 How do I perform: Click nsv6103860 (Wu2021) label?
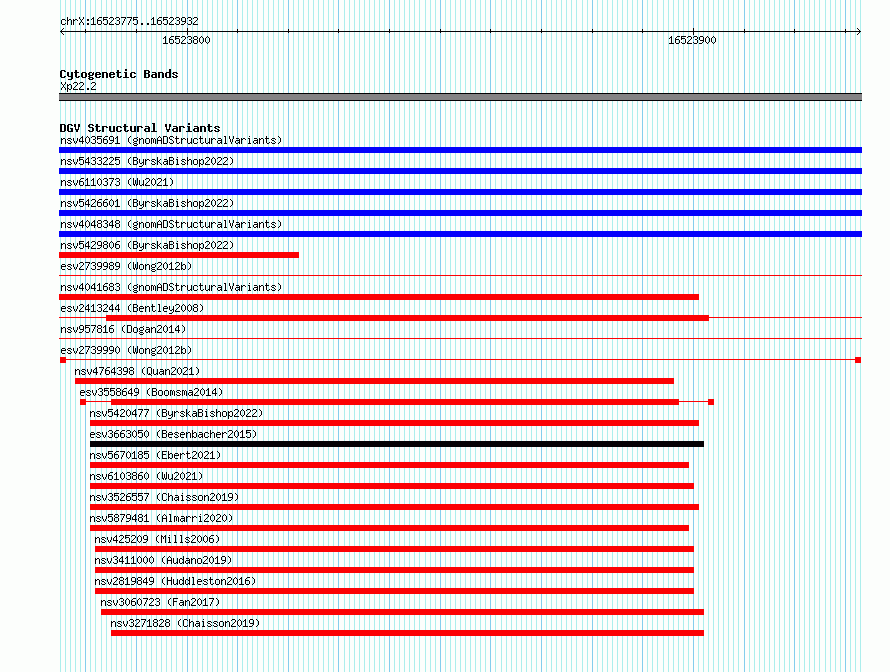pos(146,476)
